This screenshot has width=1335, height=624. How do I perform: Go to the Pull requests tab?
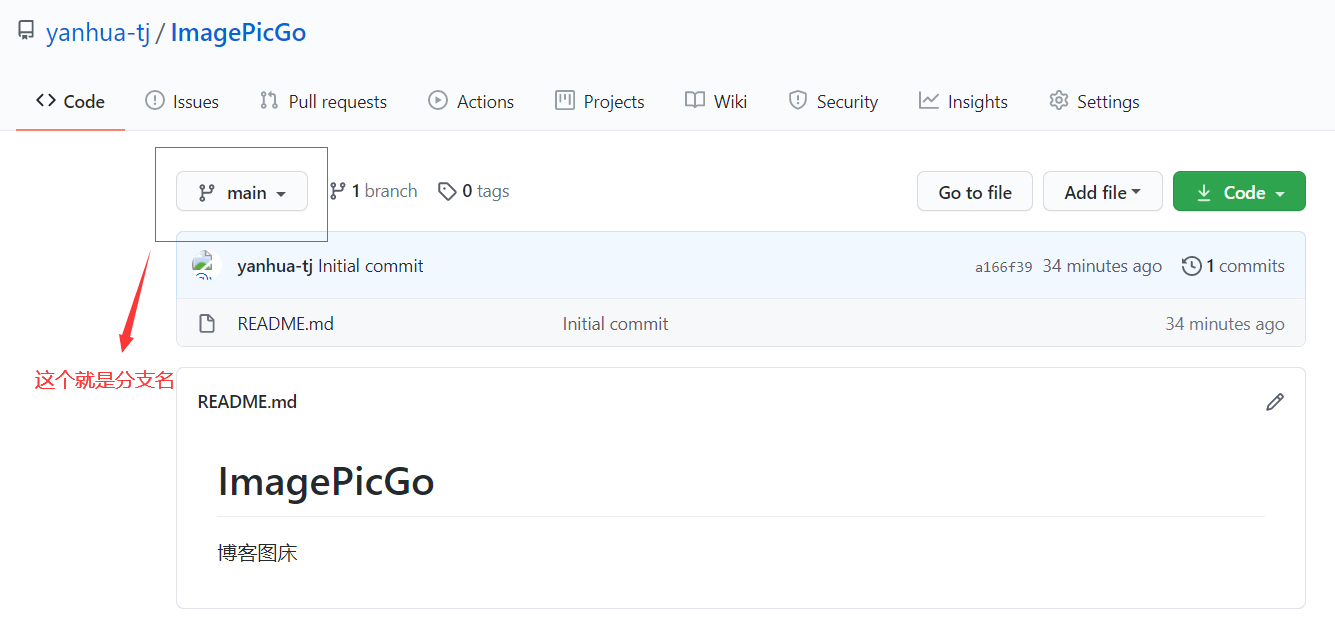[x=323, y=101]
